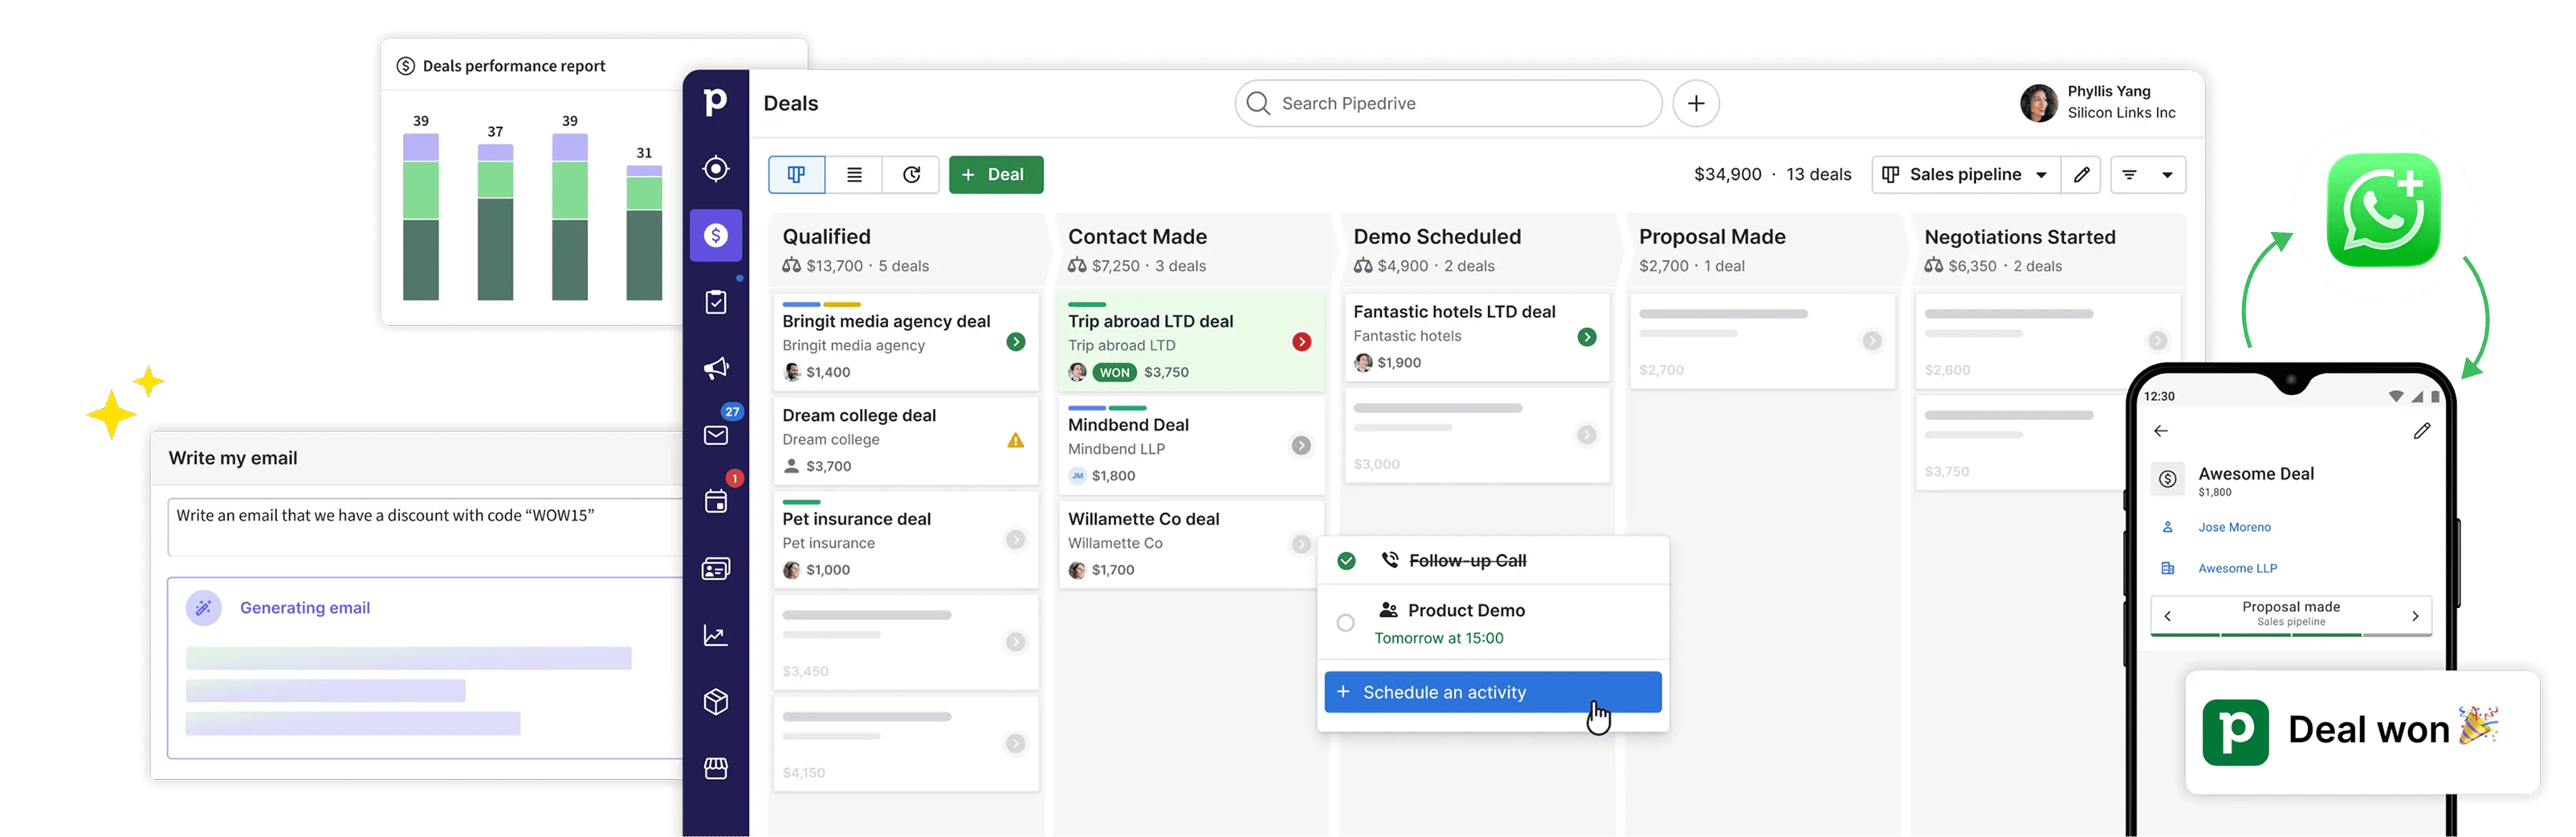The width and height of the screenshot is (2576, 837).
Task: Open the Pipedrive logo home icon
Action: tap(715, 102)
